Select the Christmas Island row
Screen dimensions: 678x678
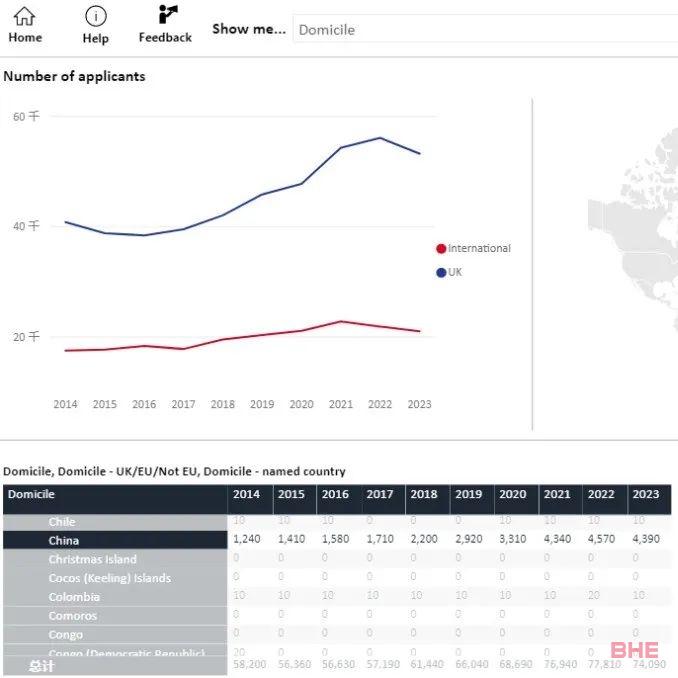[x=92, y=560]
